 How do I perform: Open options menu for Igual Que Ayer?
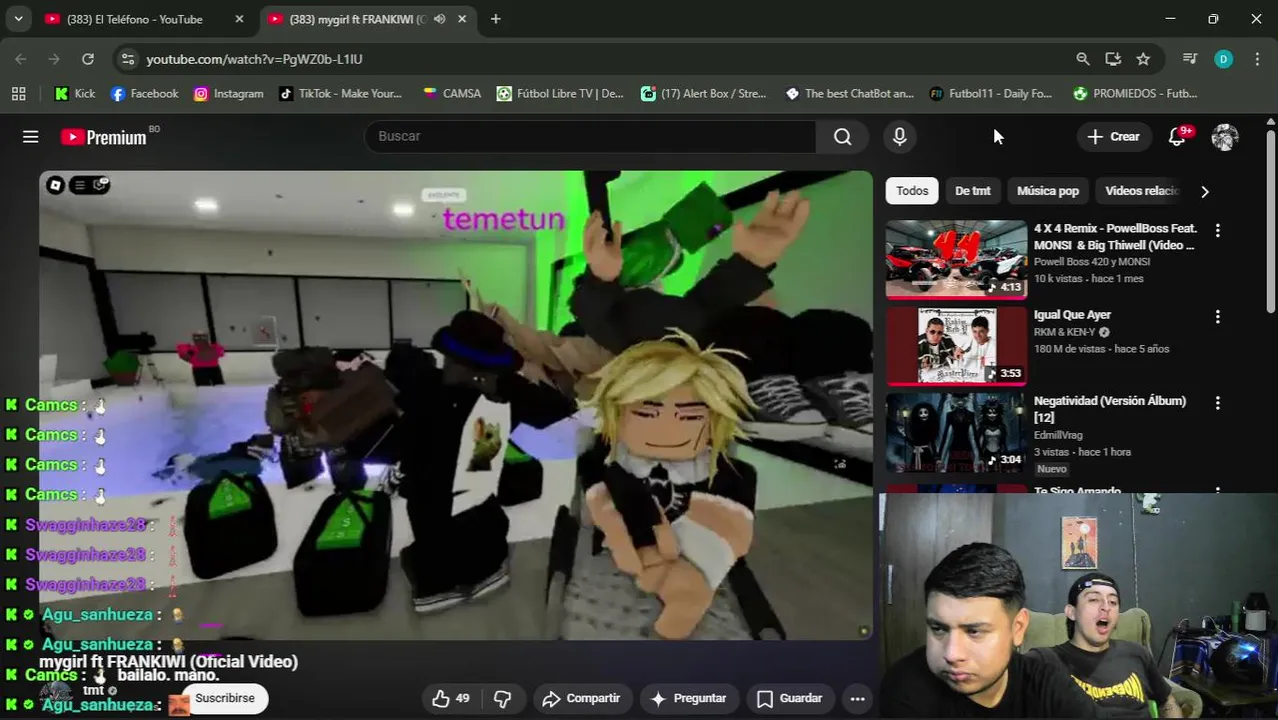click(1218, 316)
